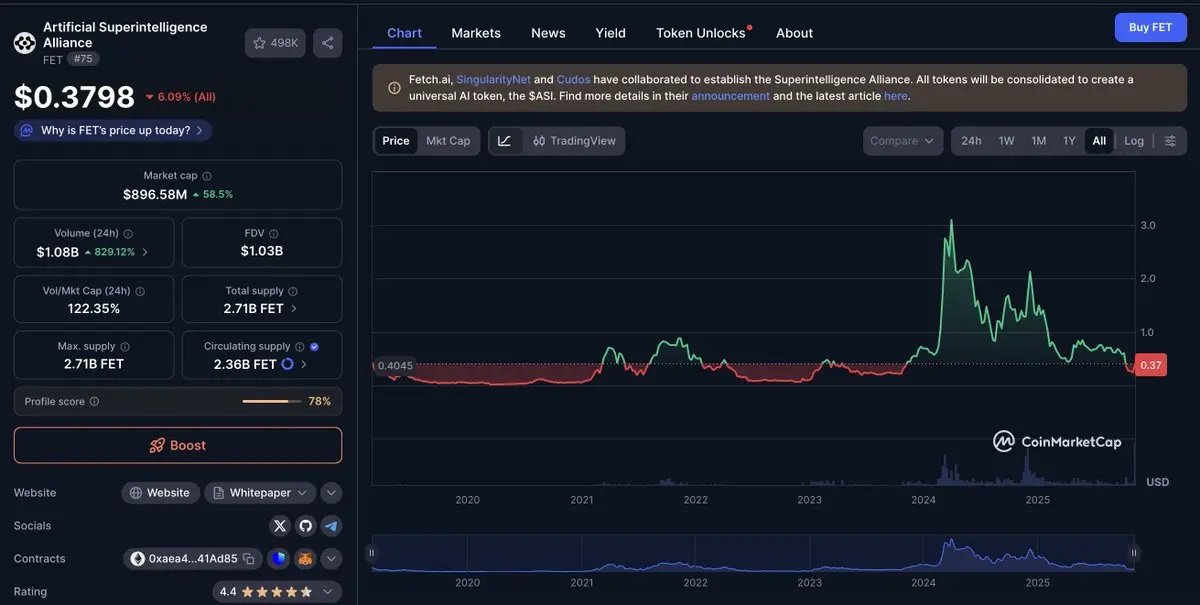This screenshot has width=1200, height=605.
Task: Click the Profile score progress bar
Action: [x=272, y=402]
